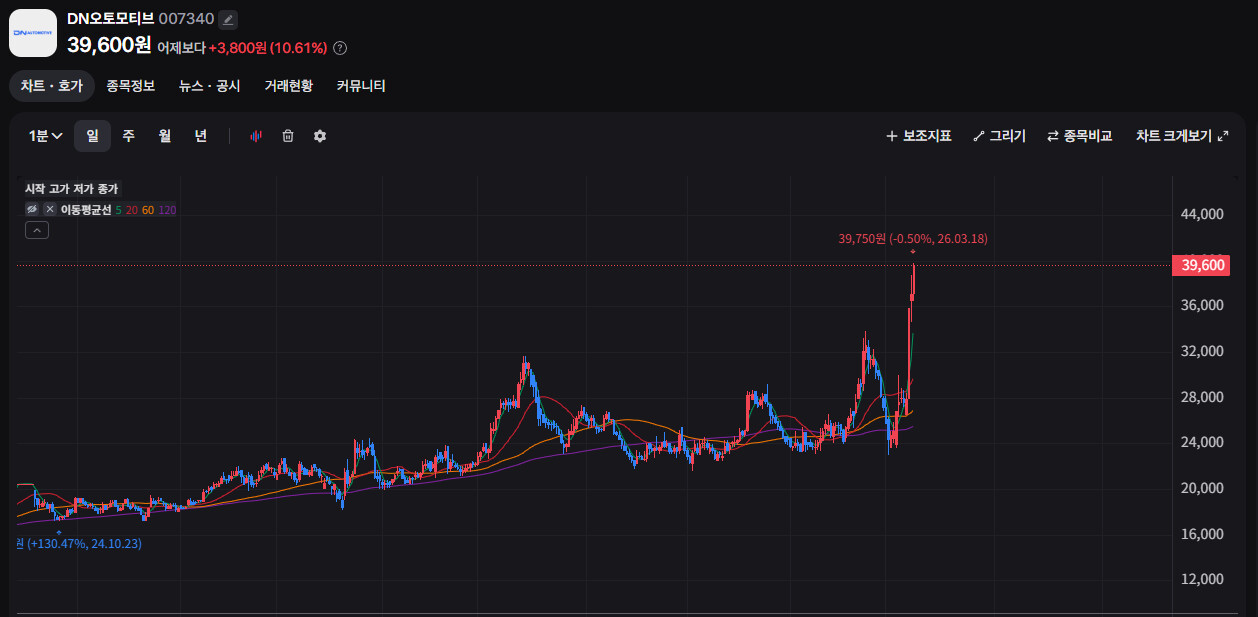This screenshot has width=1258, height=617.
Task: Remove the 이동평균선 indicator with X
Action: [x=49, y=209]
